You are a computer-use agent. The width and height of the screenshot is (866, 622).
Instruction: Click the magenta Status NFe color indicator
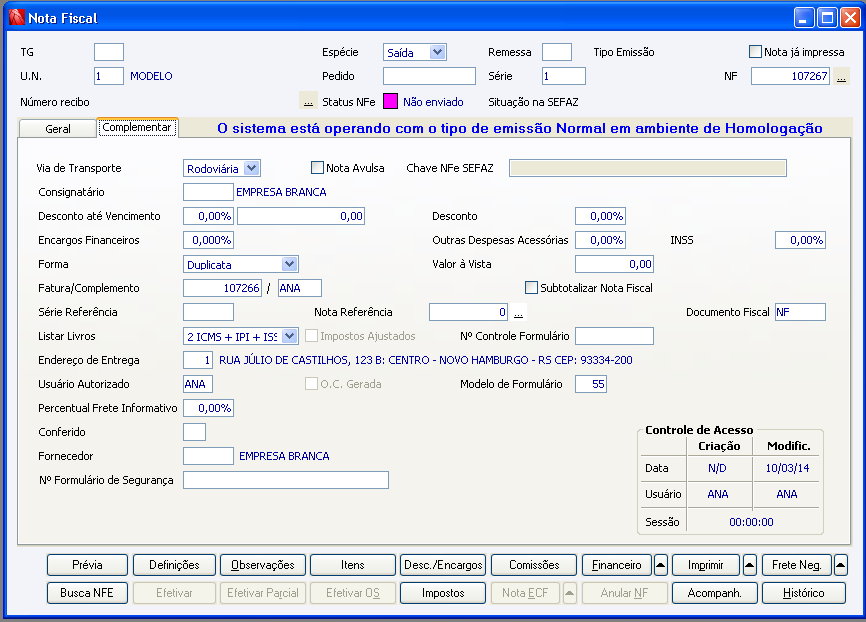pyautogui.click(x=390, y=102)
